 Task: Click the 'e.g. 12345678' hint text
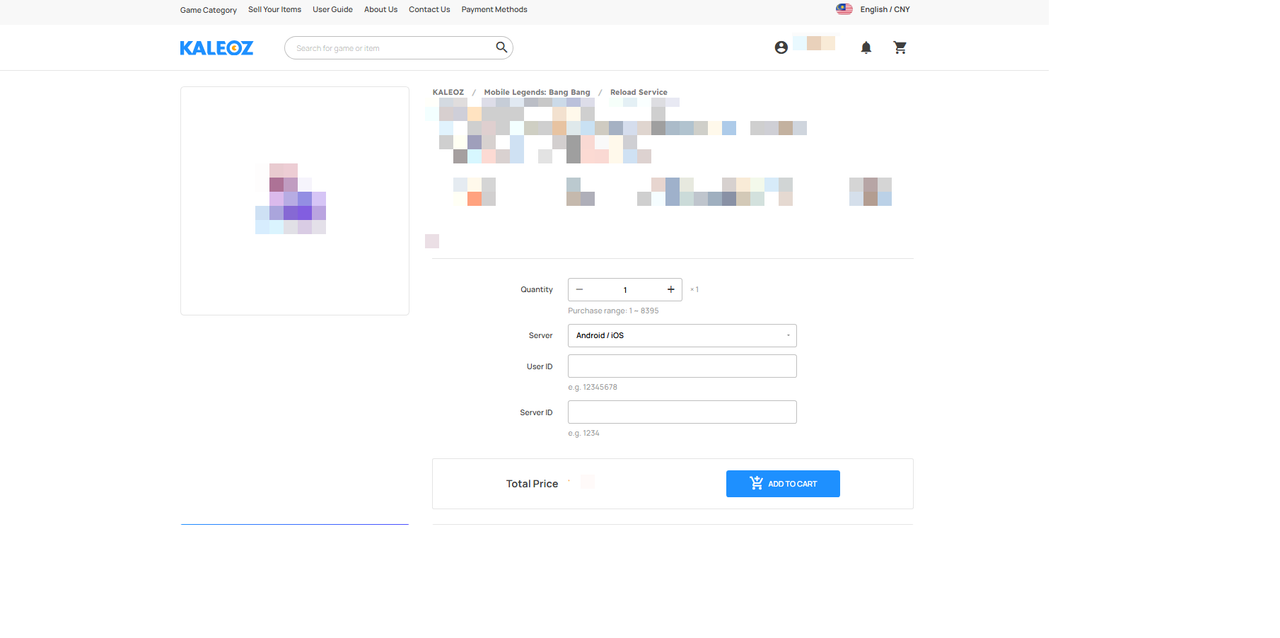coord(592,387)
